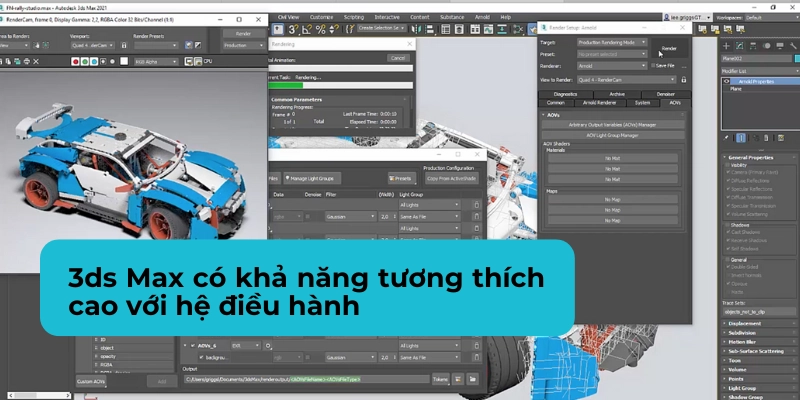Open the Workspaces Default dropdown
The height and width of the screenshot is (400, 800).
pyautogui.click(x=771, y=17)
